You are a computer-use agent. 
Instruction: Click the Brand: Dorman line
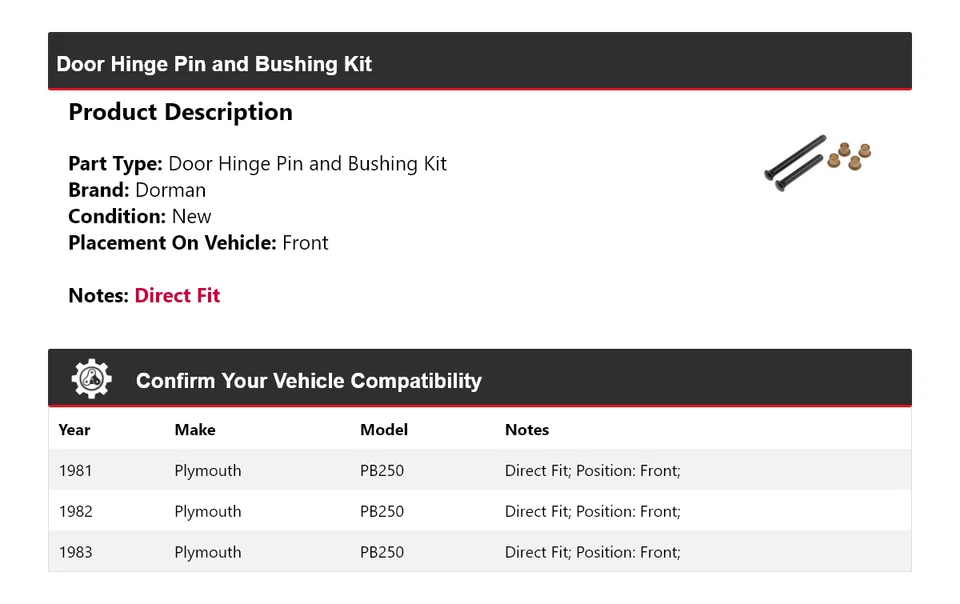click(x=137, y=190)
